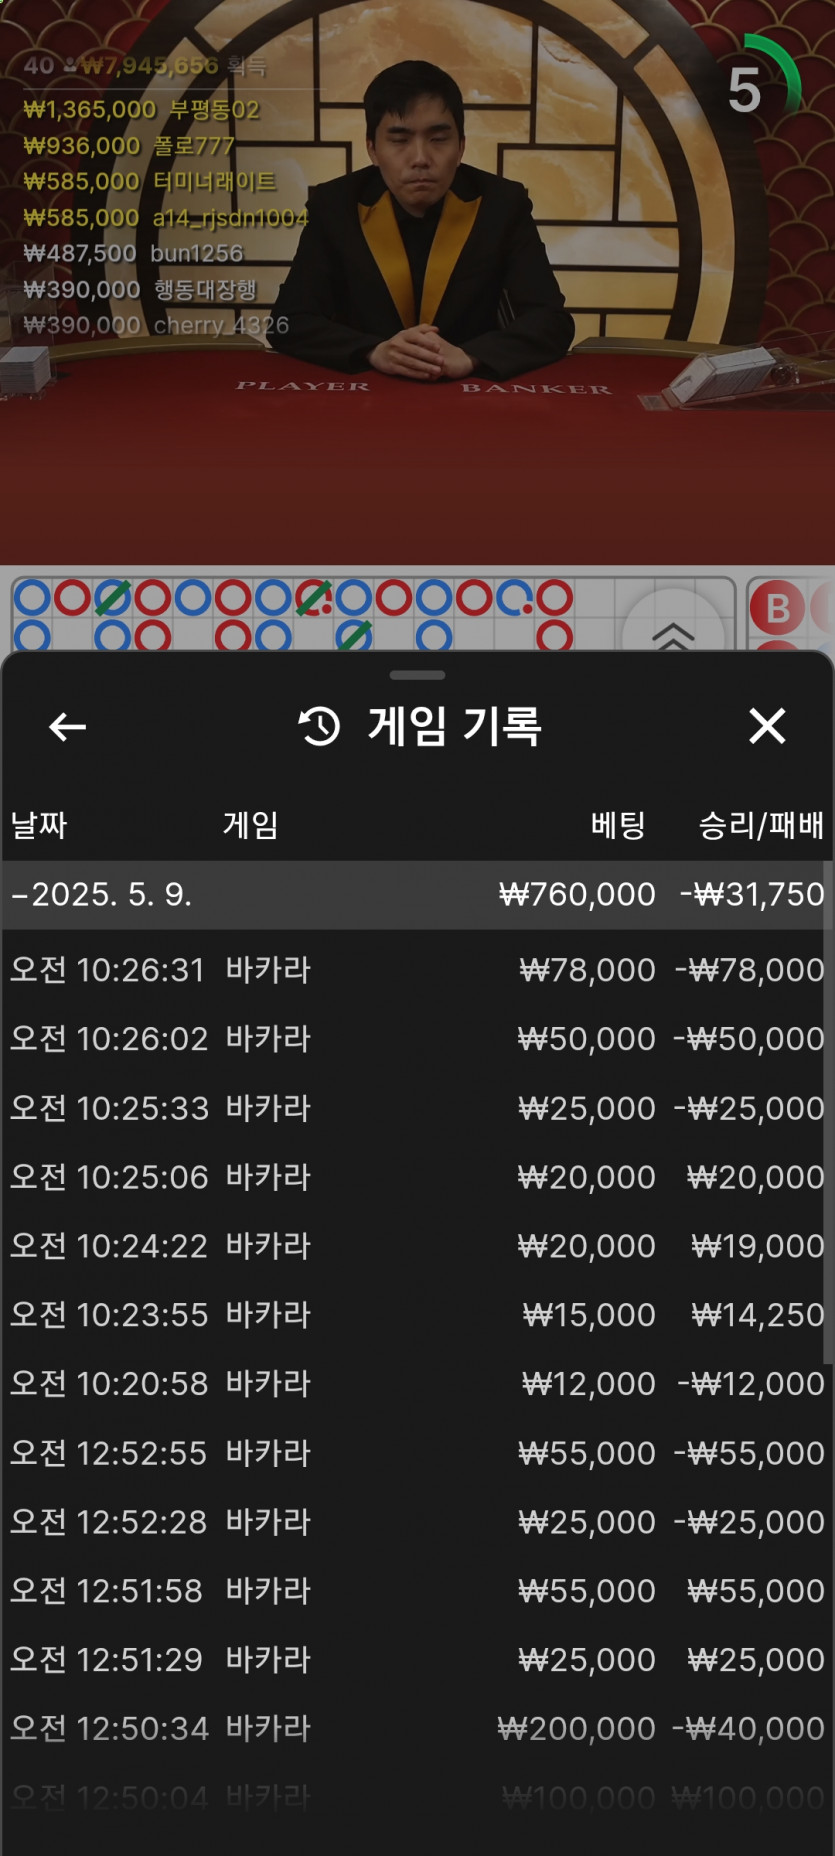Open the 오전 10:20:58 바카라 record

[417, 1384]
